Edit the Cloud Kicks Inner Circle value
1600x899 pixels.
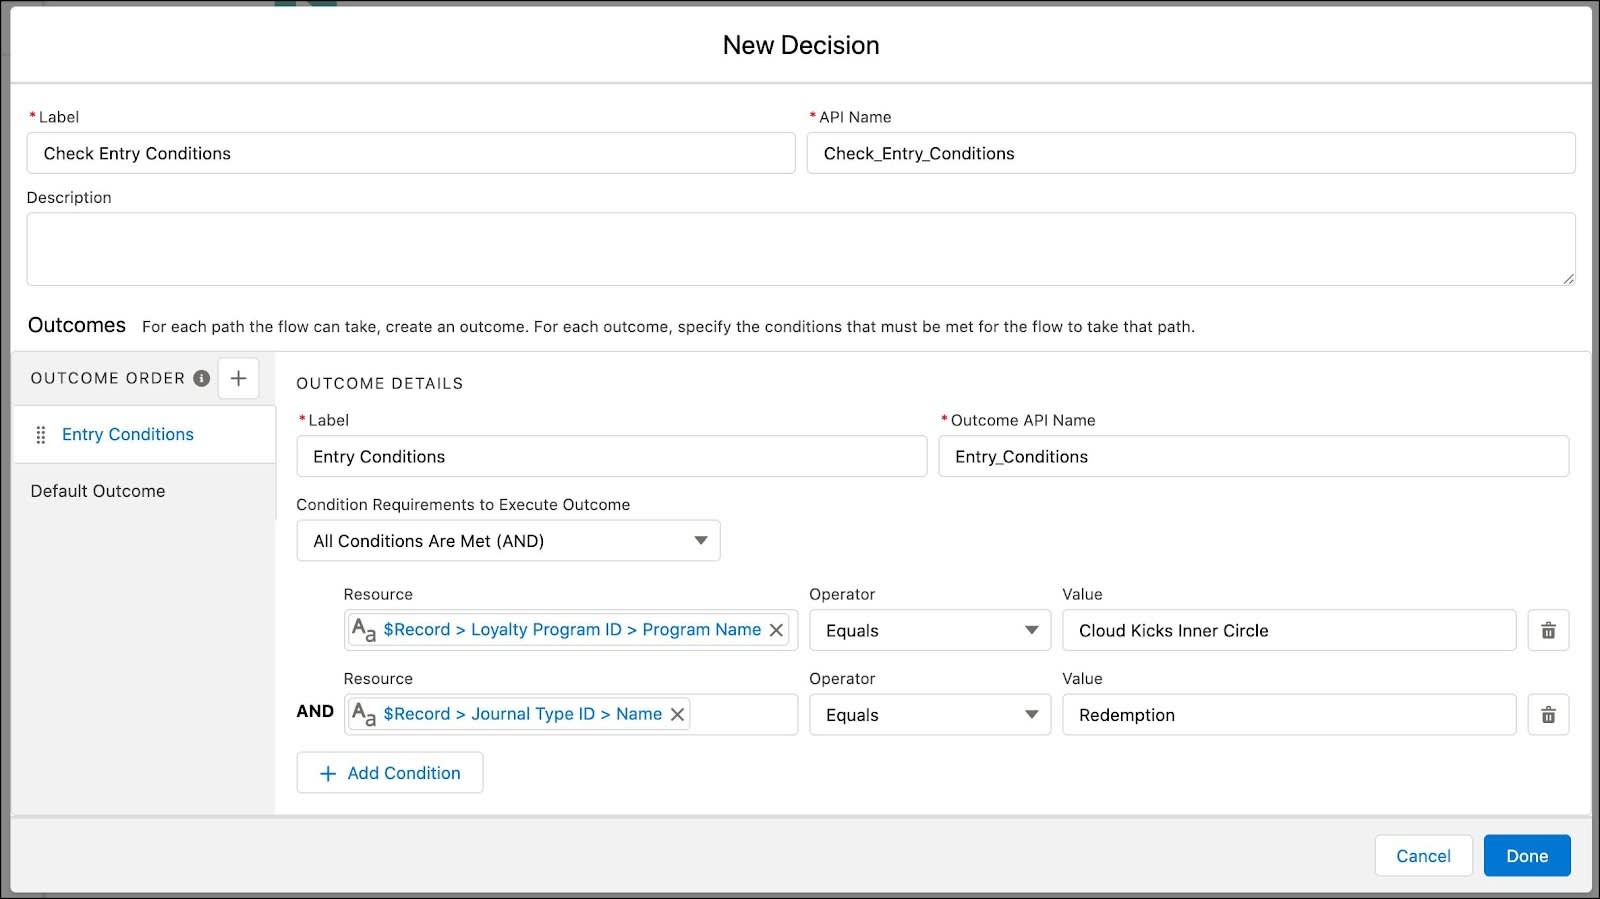point(1288,631)
